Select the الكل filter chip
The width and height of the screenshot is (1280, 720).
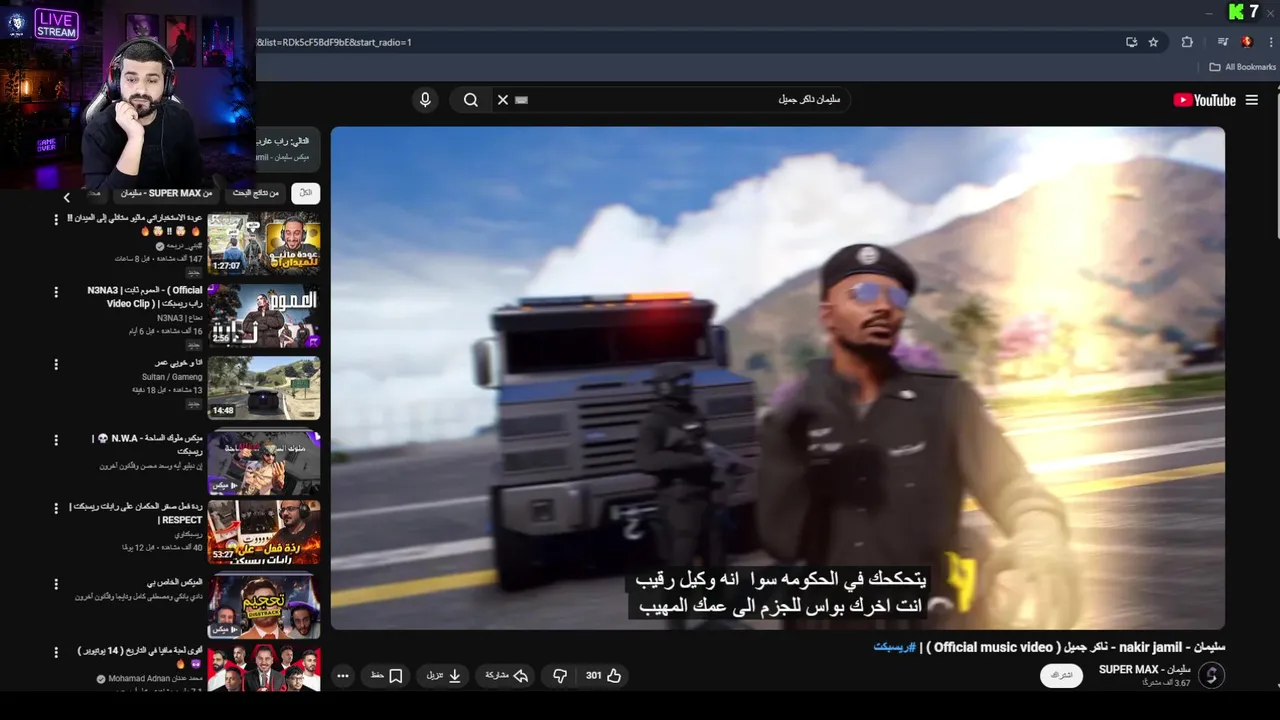306,193
